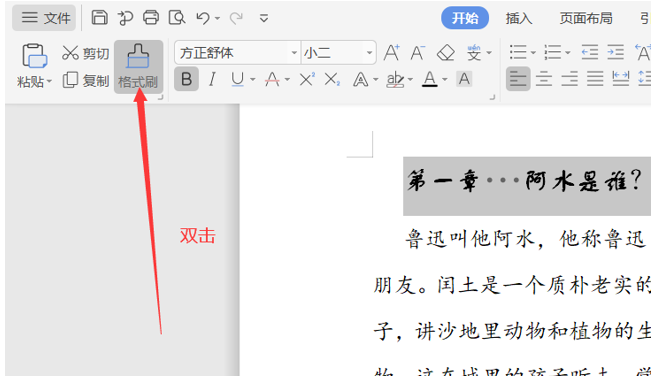Screen dimensions: 652x376
Task: Toggle Underline formatting
Action: coord(237,79)
